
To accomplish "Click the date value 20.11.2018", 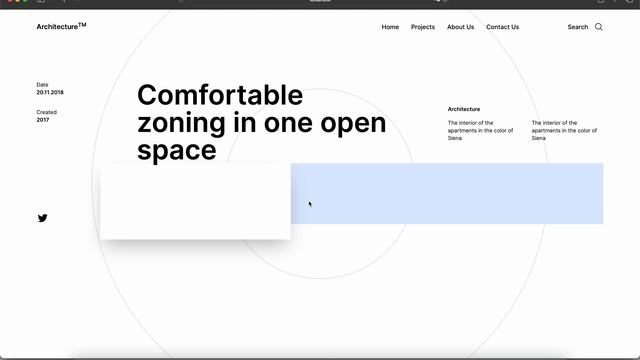I will (x=50, y=92).
